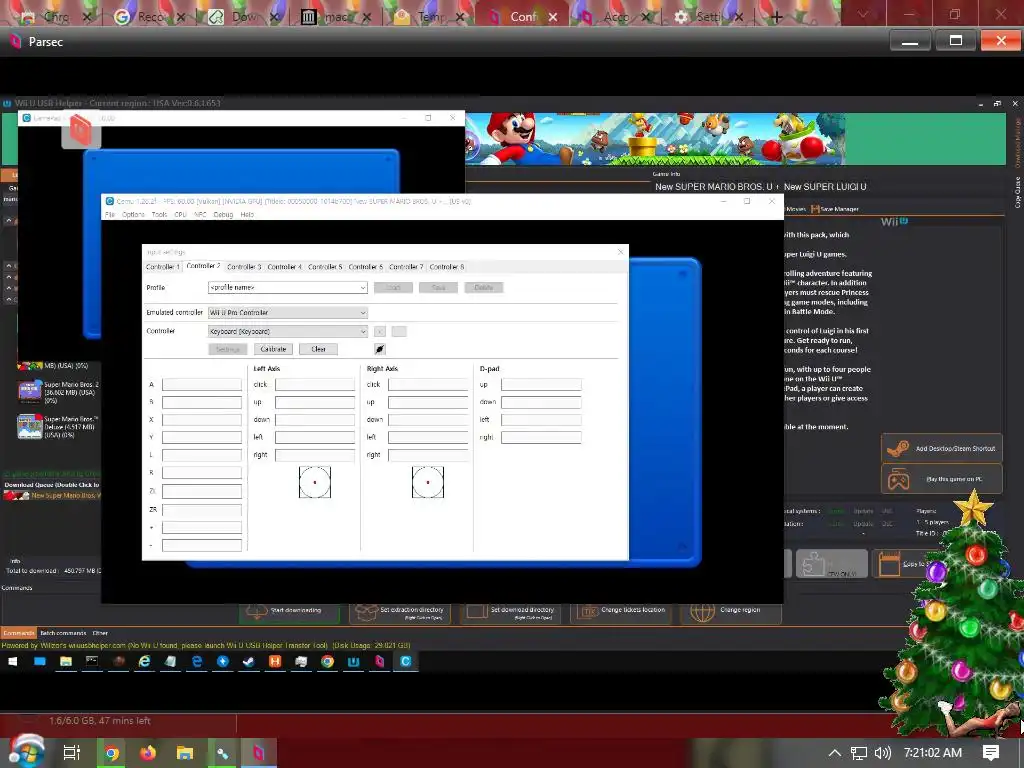Open the Save Manager icon in the game info tabs

[815, 209]
